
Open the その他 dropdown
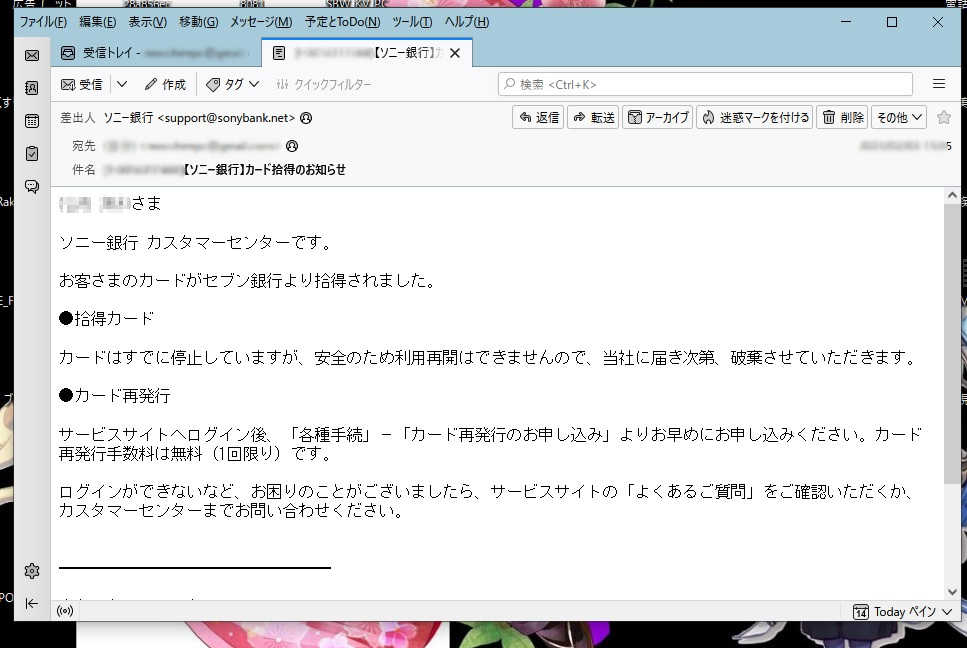899,117
